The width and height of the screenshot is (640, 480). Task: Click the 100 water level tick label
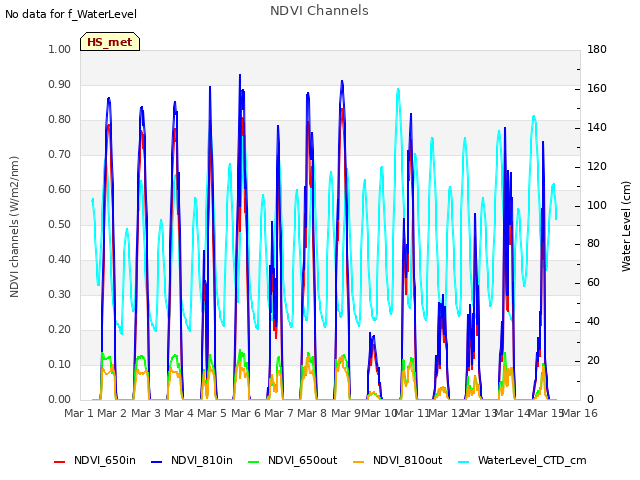click(597, 205)
